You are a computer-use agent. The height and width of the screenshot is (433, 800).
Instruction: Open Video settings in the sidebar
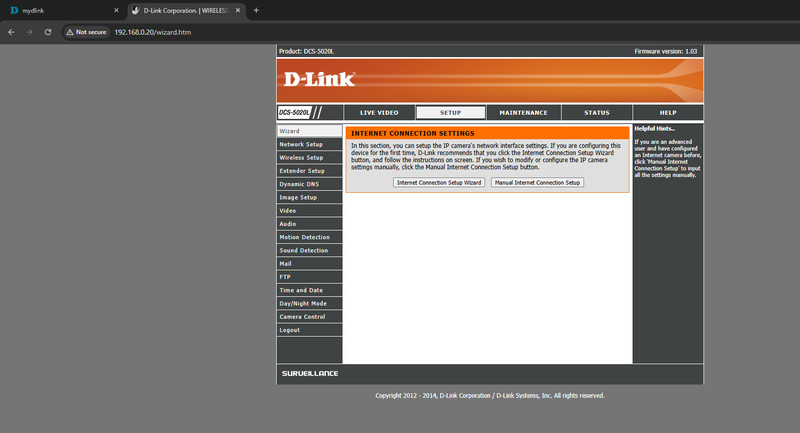click(x=309, y=211)
